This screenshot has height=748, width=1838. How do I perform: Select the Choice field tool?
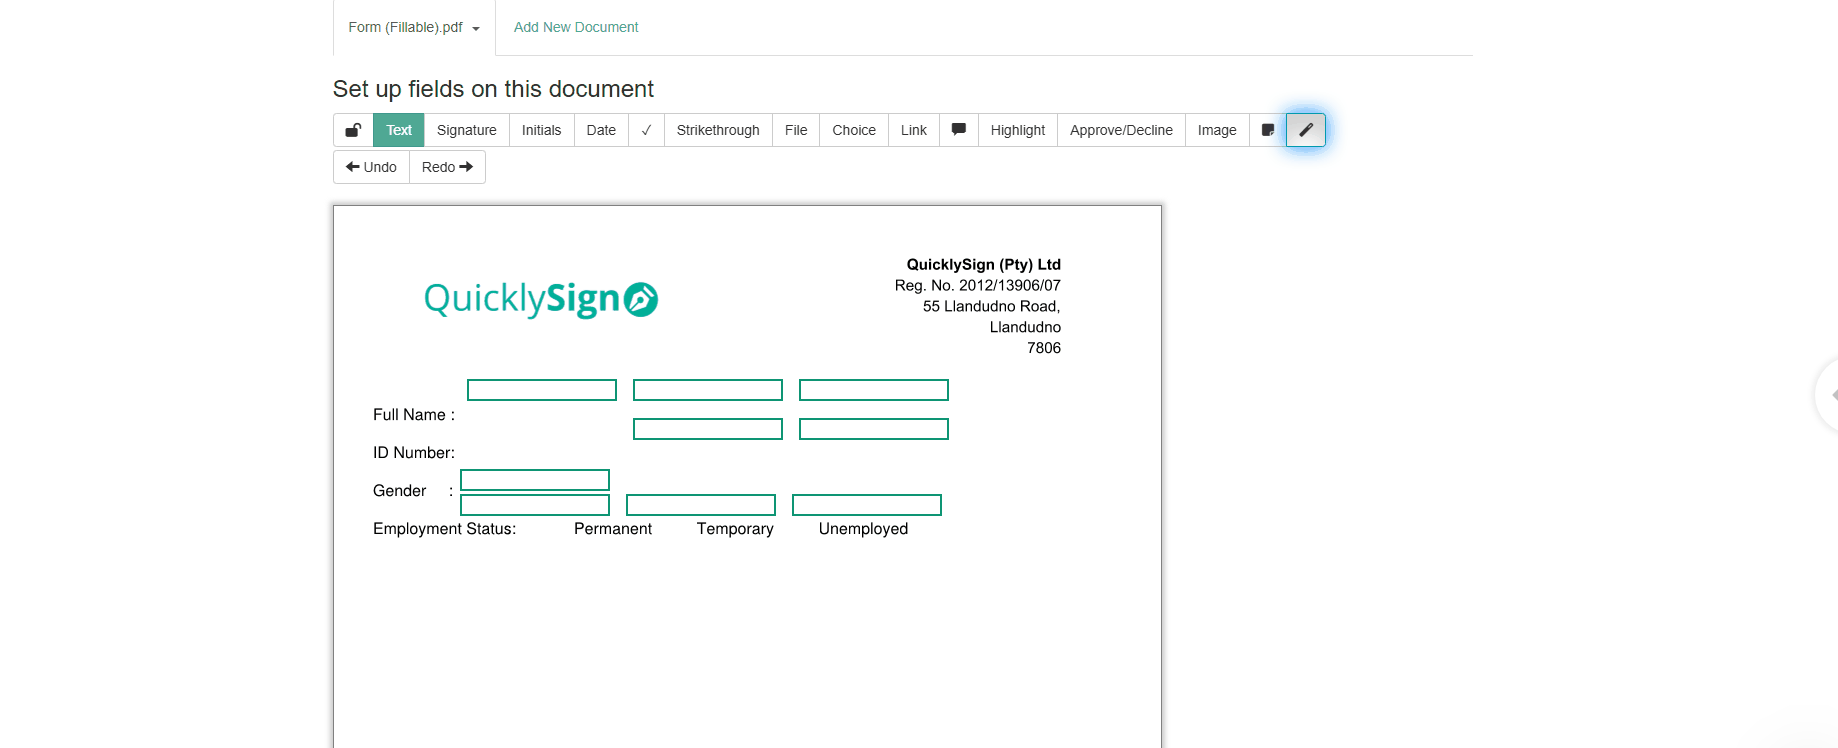[x=854, y=130]
